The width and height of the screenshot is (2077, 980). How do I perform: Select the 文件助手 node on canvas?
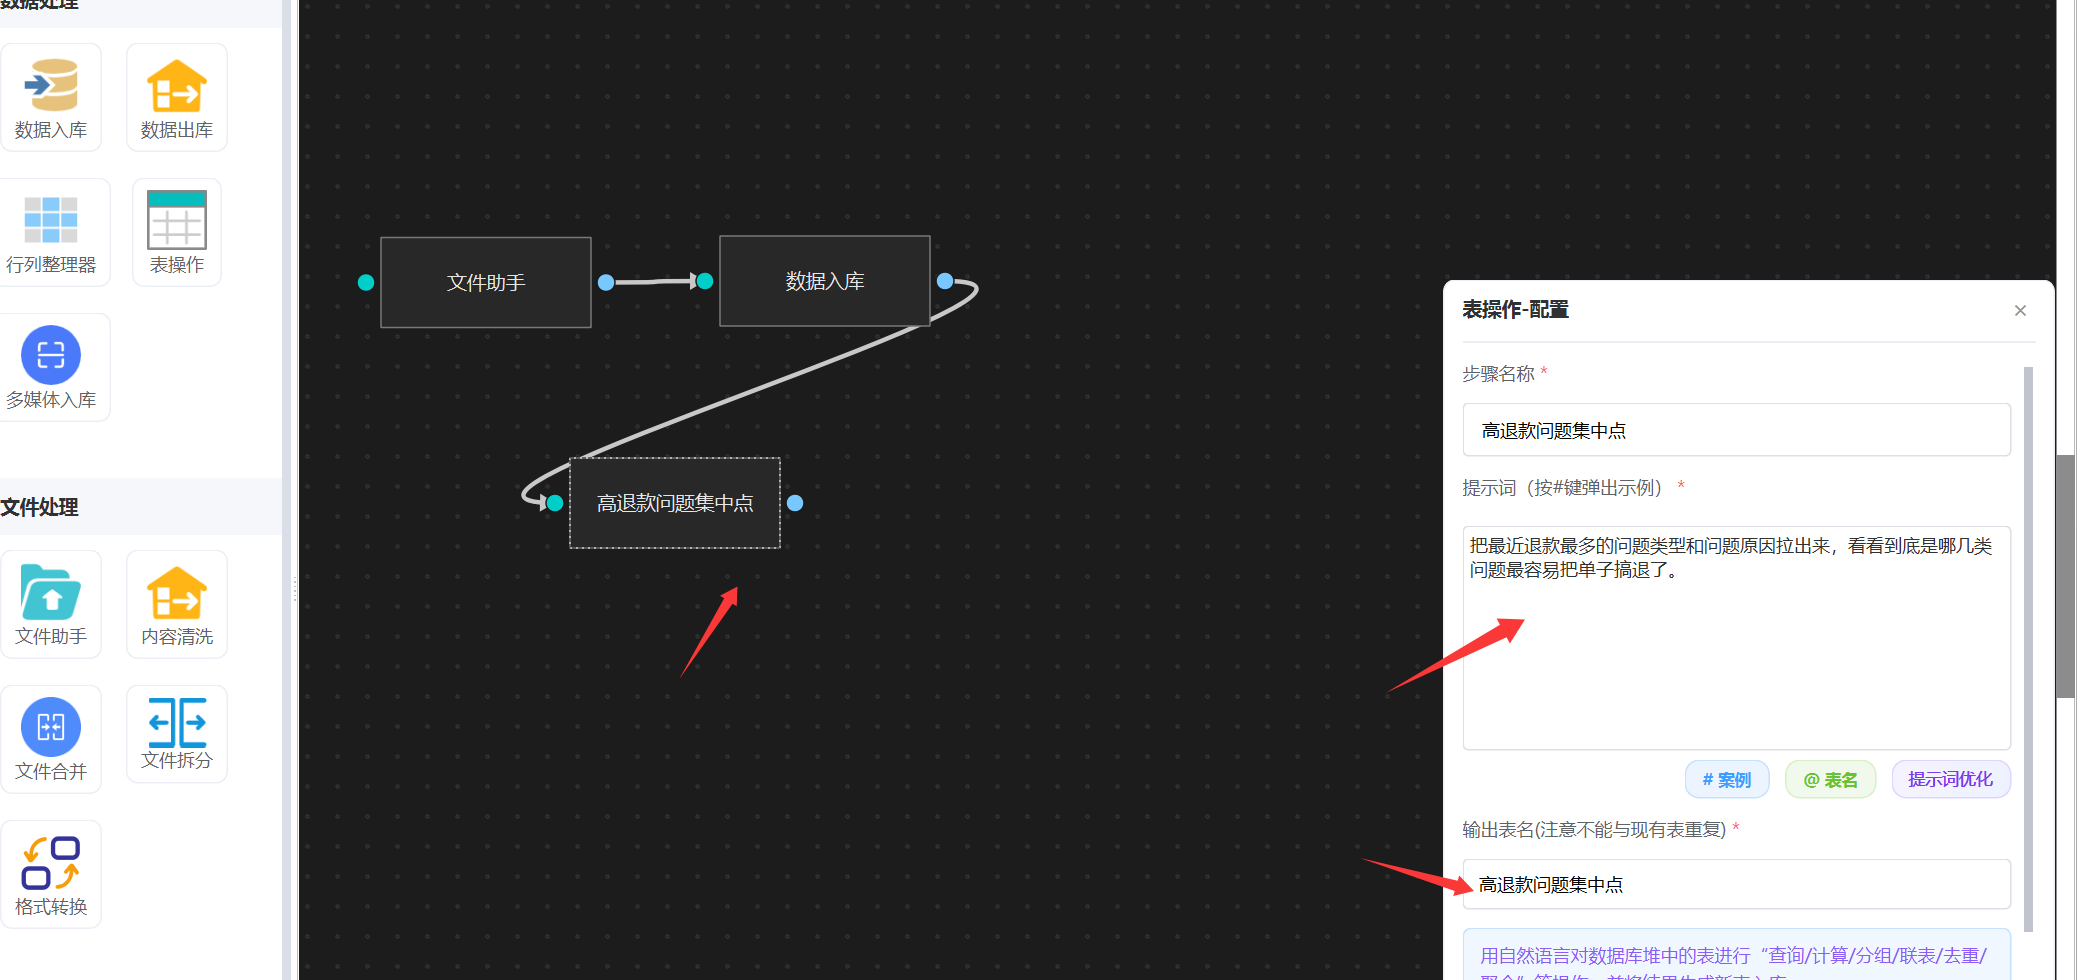[x=486, y=283]
